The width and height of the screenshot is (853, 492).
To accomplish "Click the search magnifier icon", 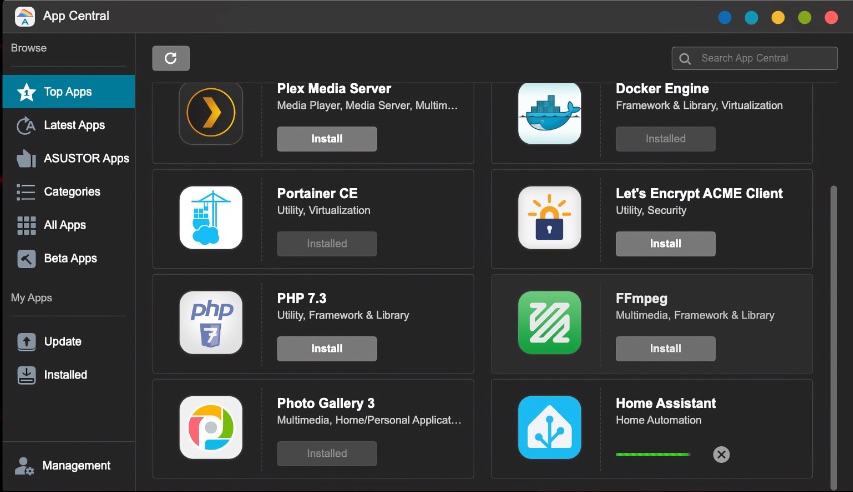I will click(685, 58).
